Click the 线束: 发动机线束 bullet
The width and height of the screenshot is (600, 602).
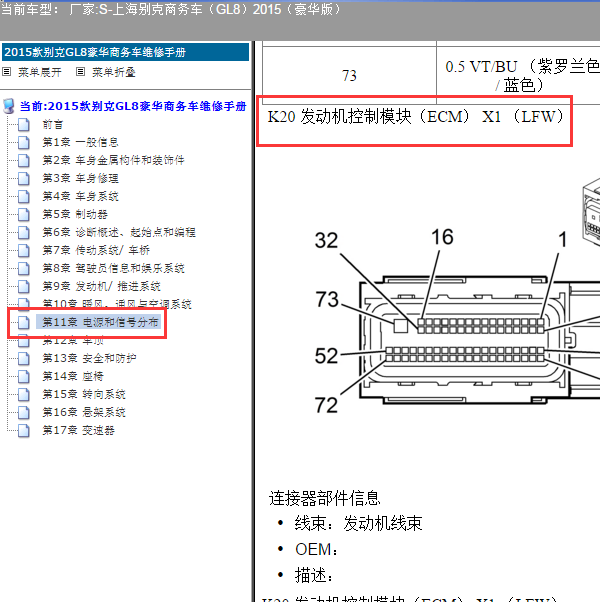point(358,523)
